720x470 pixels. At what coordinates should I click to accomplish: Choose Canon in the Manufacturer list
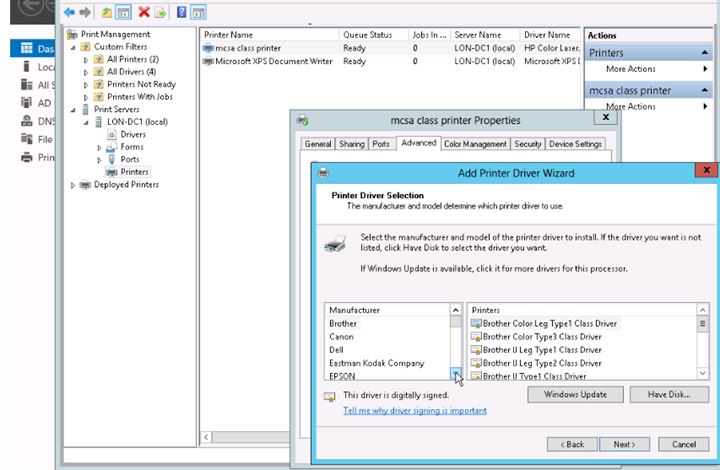coord(341,337)
